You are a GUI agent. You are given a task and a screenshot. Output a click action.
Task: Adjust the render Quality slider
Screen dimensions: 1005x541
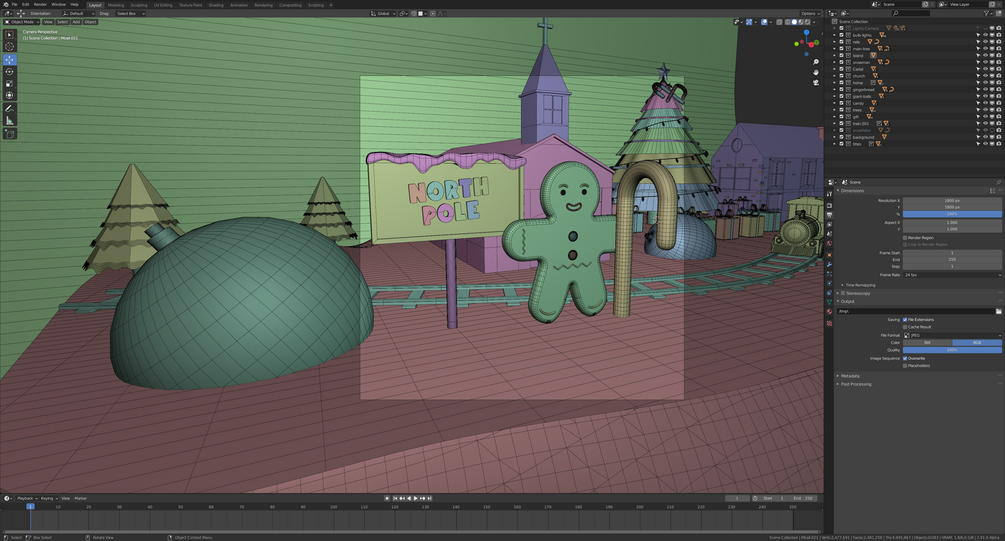(952, 350)
